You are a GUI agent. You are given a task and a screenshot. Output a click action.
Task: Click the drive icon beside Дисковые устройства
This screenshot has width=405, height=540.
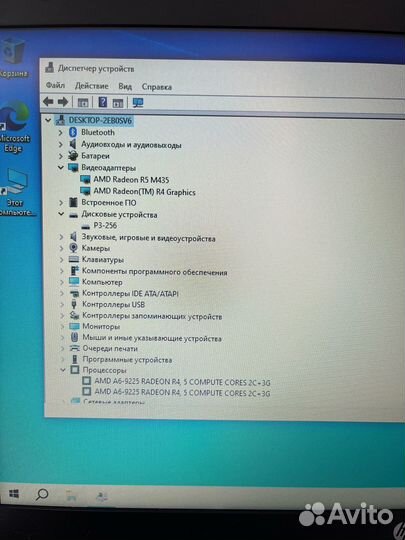pos(73,215)
